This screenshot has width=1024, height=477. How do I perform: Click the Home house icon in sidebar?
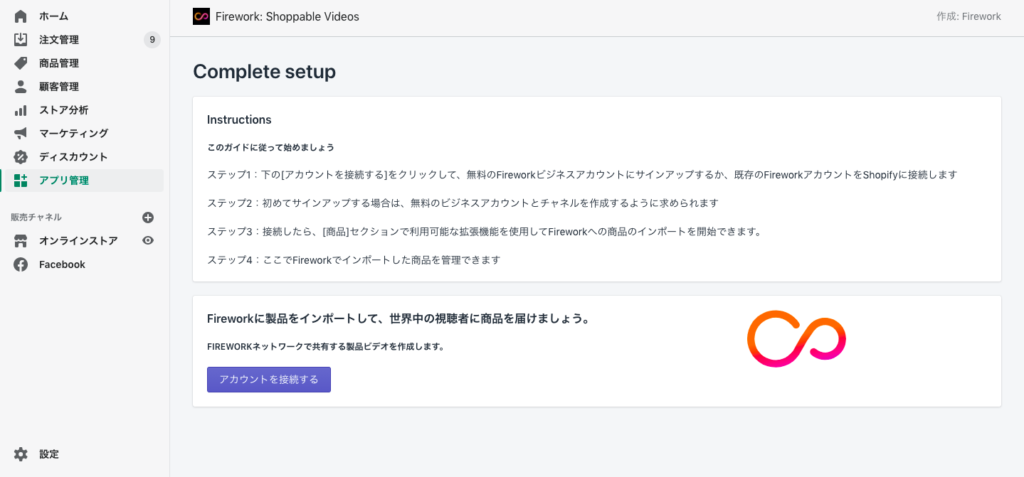21,16
